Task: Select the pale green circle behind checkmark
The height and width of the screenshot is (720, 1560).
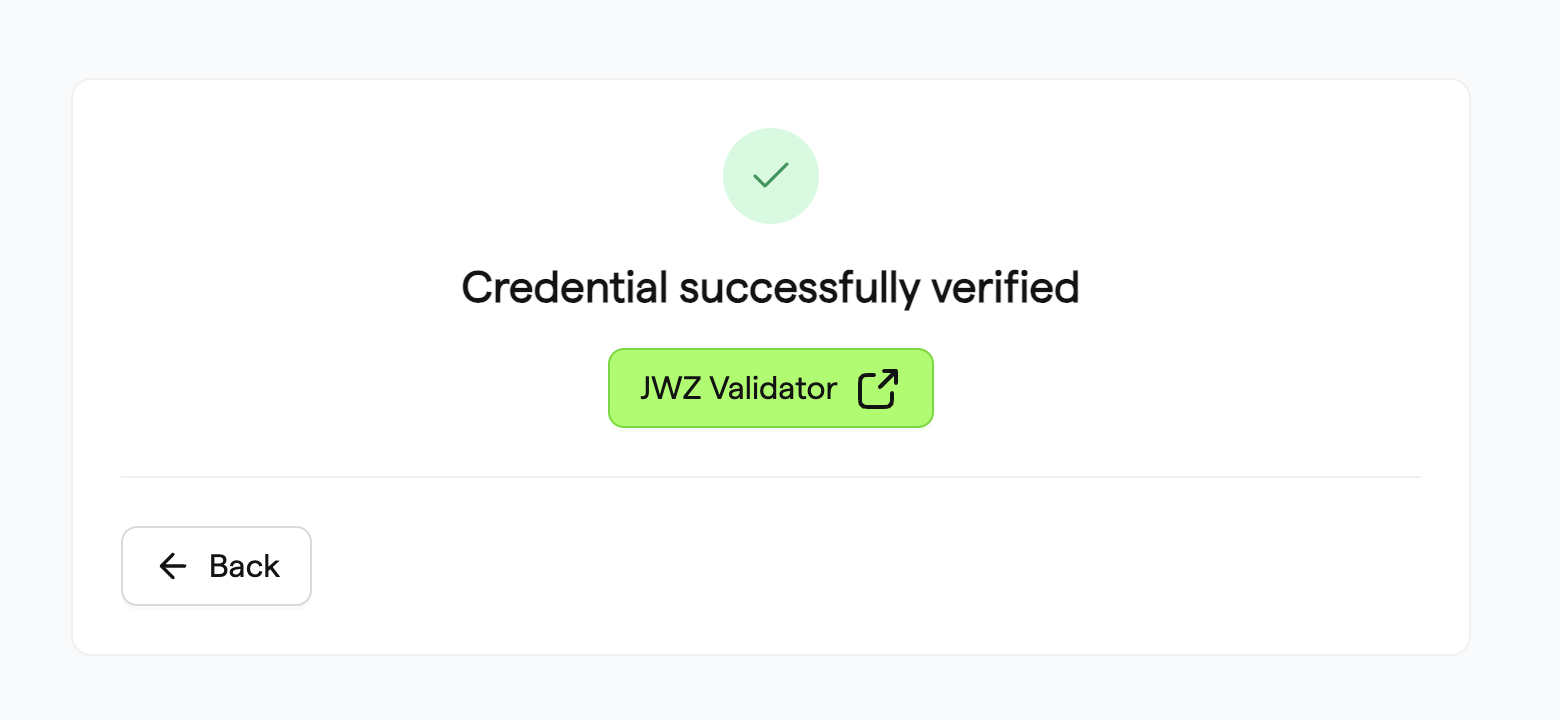Action: tap(771, 176)
